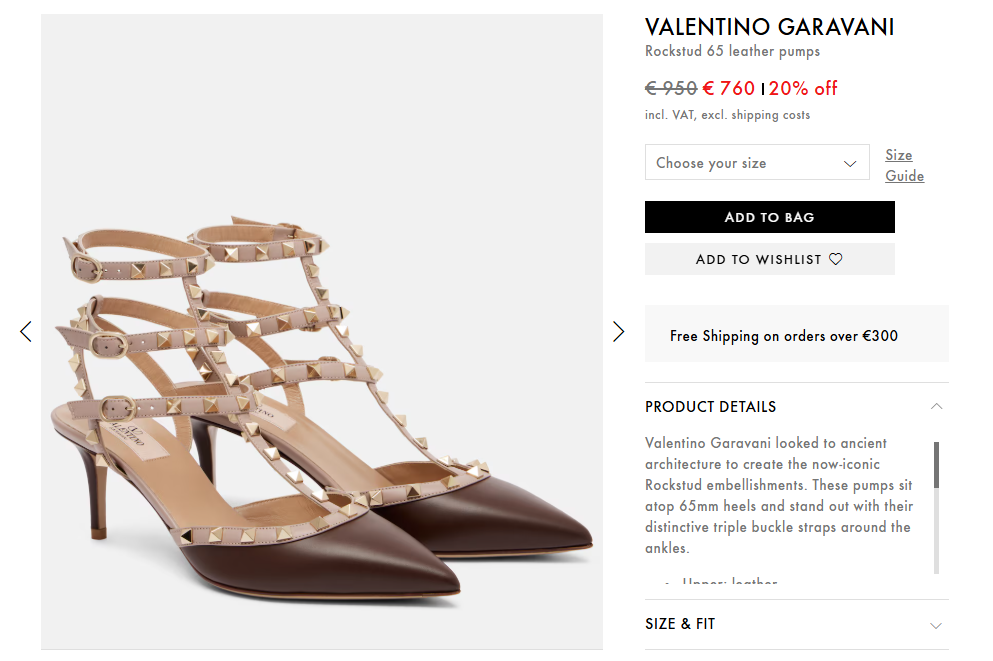Select the Size & Fit section header
This screenshot has width=993, height=661.
(x=680, y=624)
